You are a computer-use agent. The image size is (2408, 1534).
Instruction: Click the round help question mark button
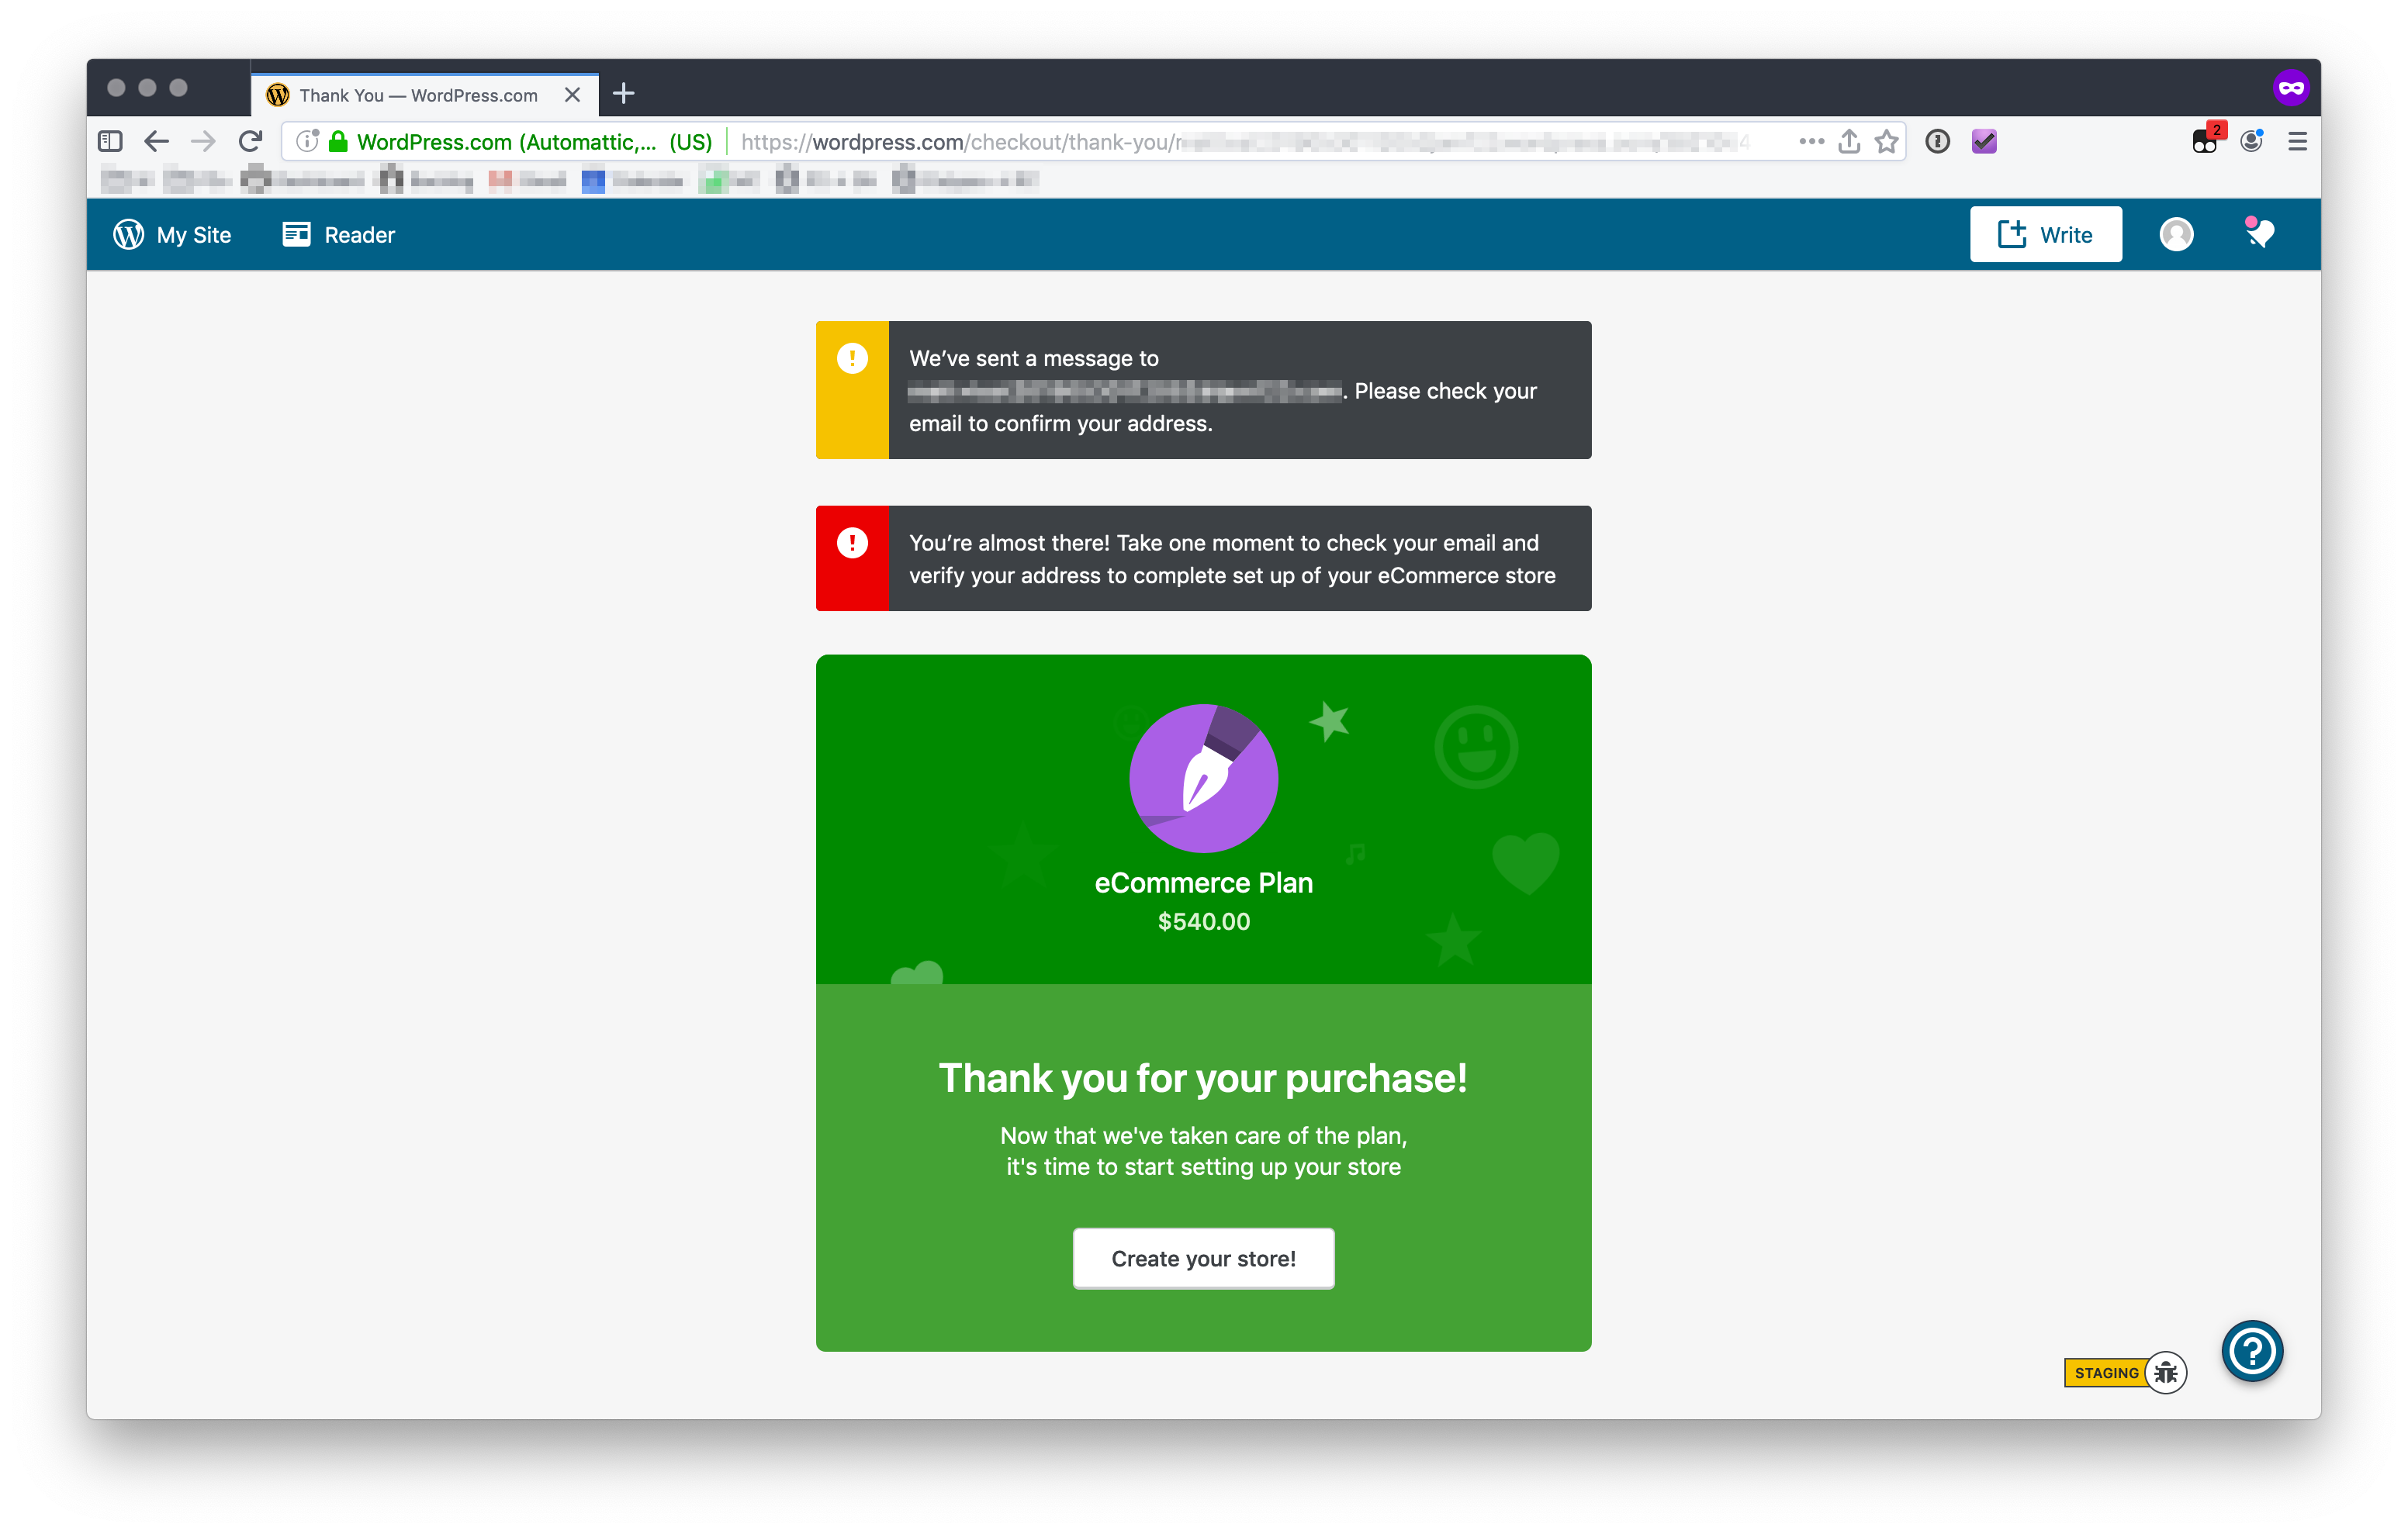(2252, 1351)
